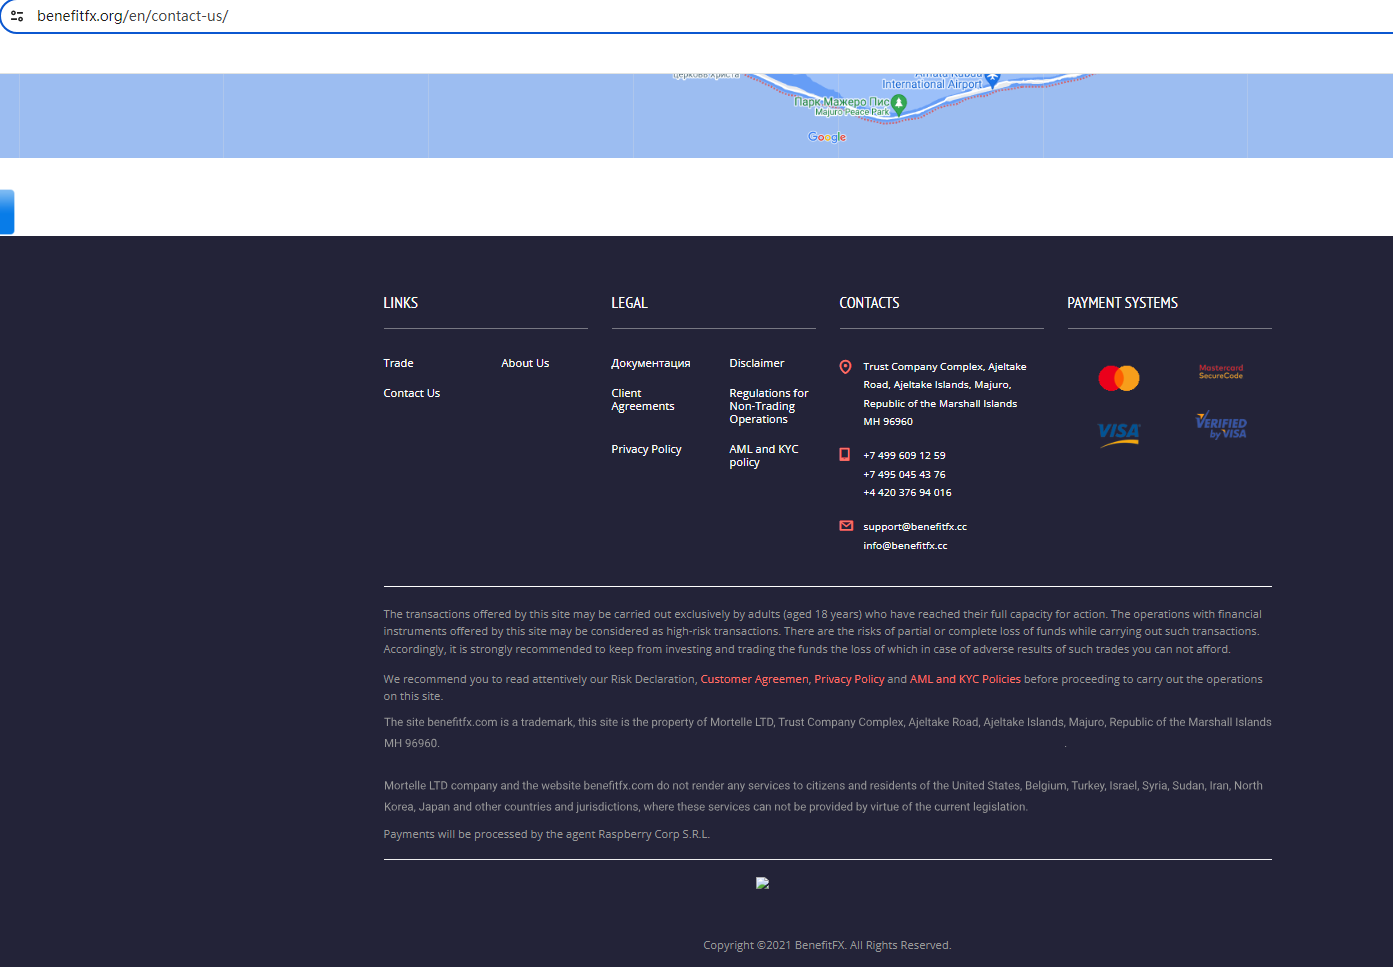The width and height of the screenshot is (1393, 967).
Task: Click the blue side tab on left edge
Action: [x=7, y=212]
